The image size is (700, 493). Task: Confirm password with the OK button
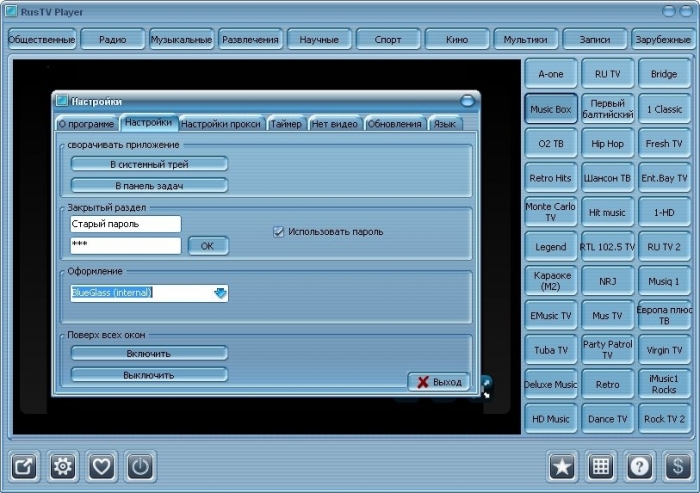click(x=208, y=245)
